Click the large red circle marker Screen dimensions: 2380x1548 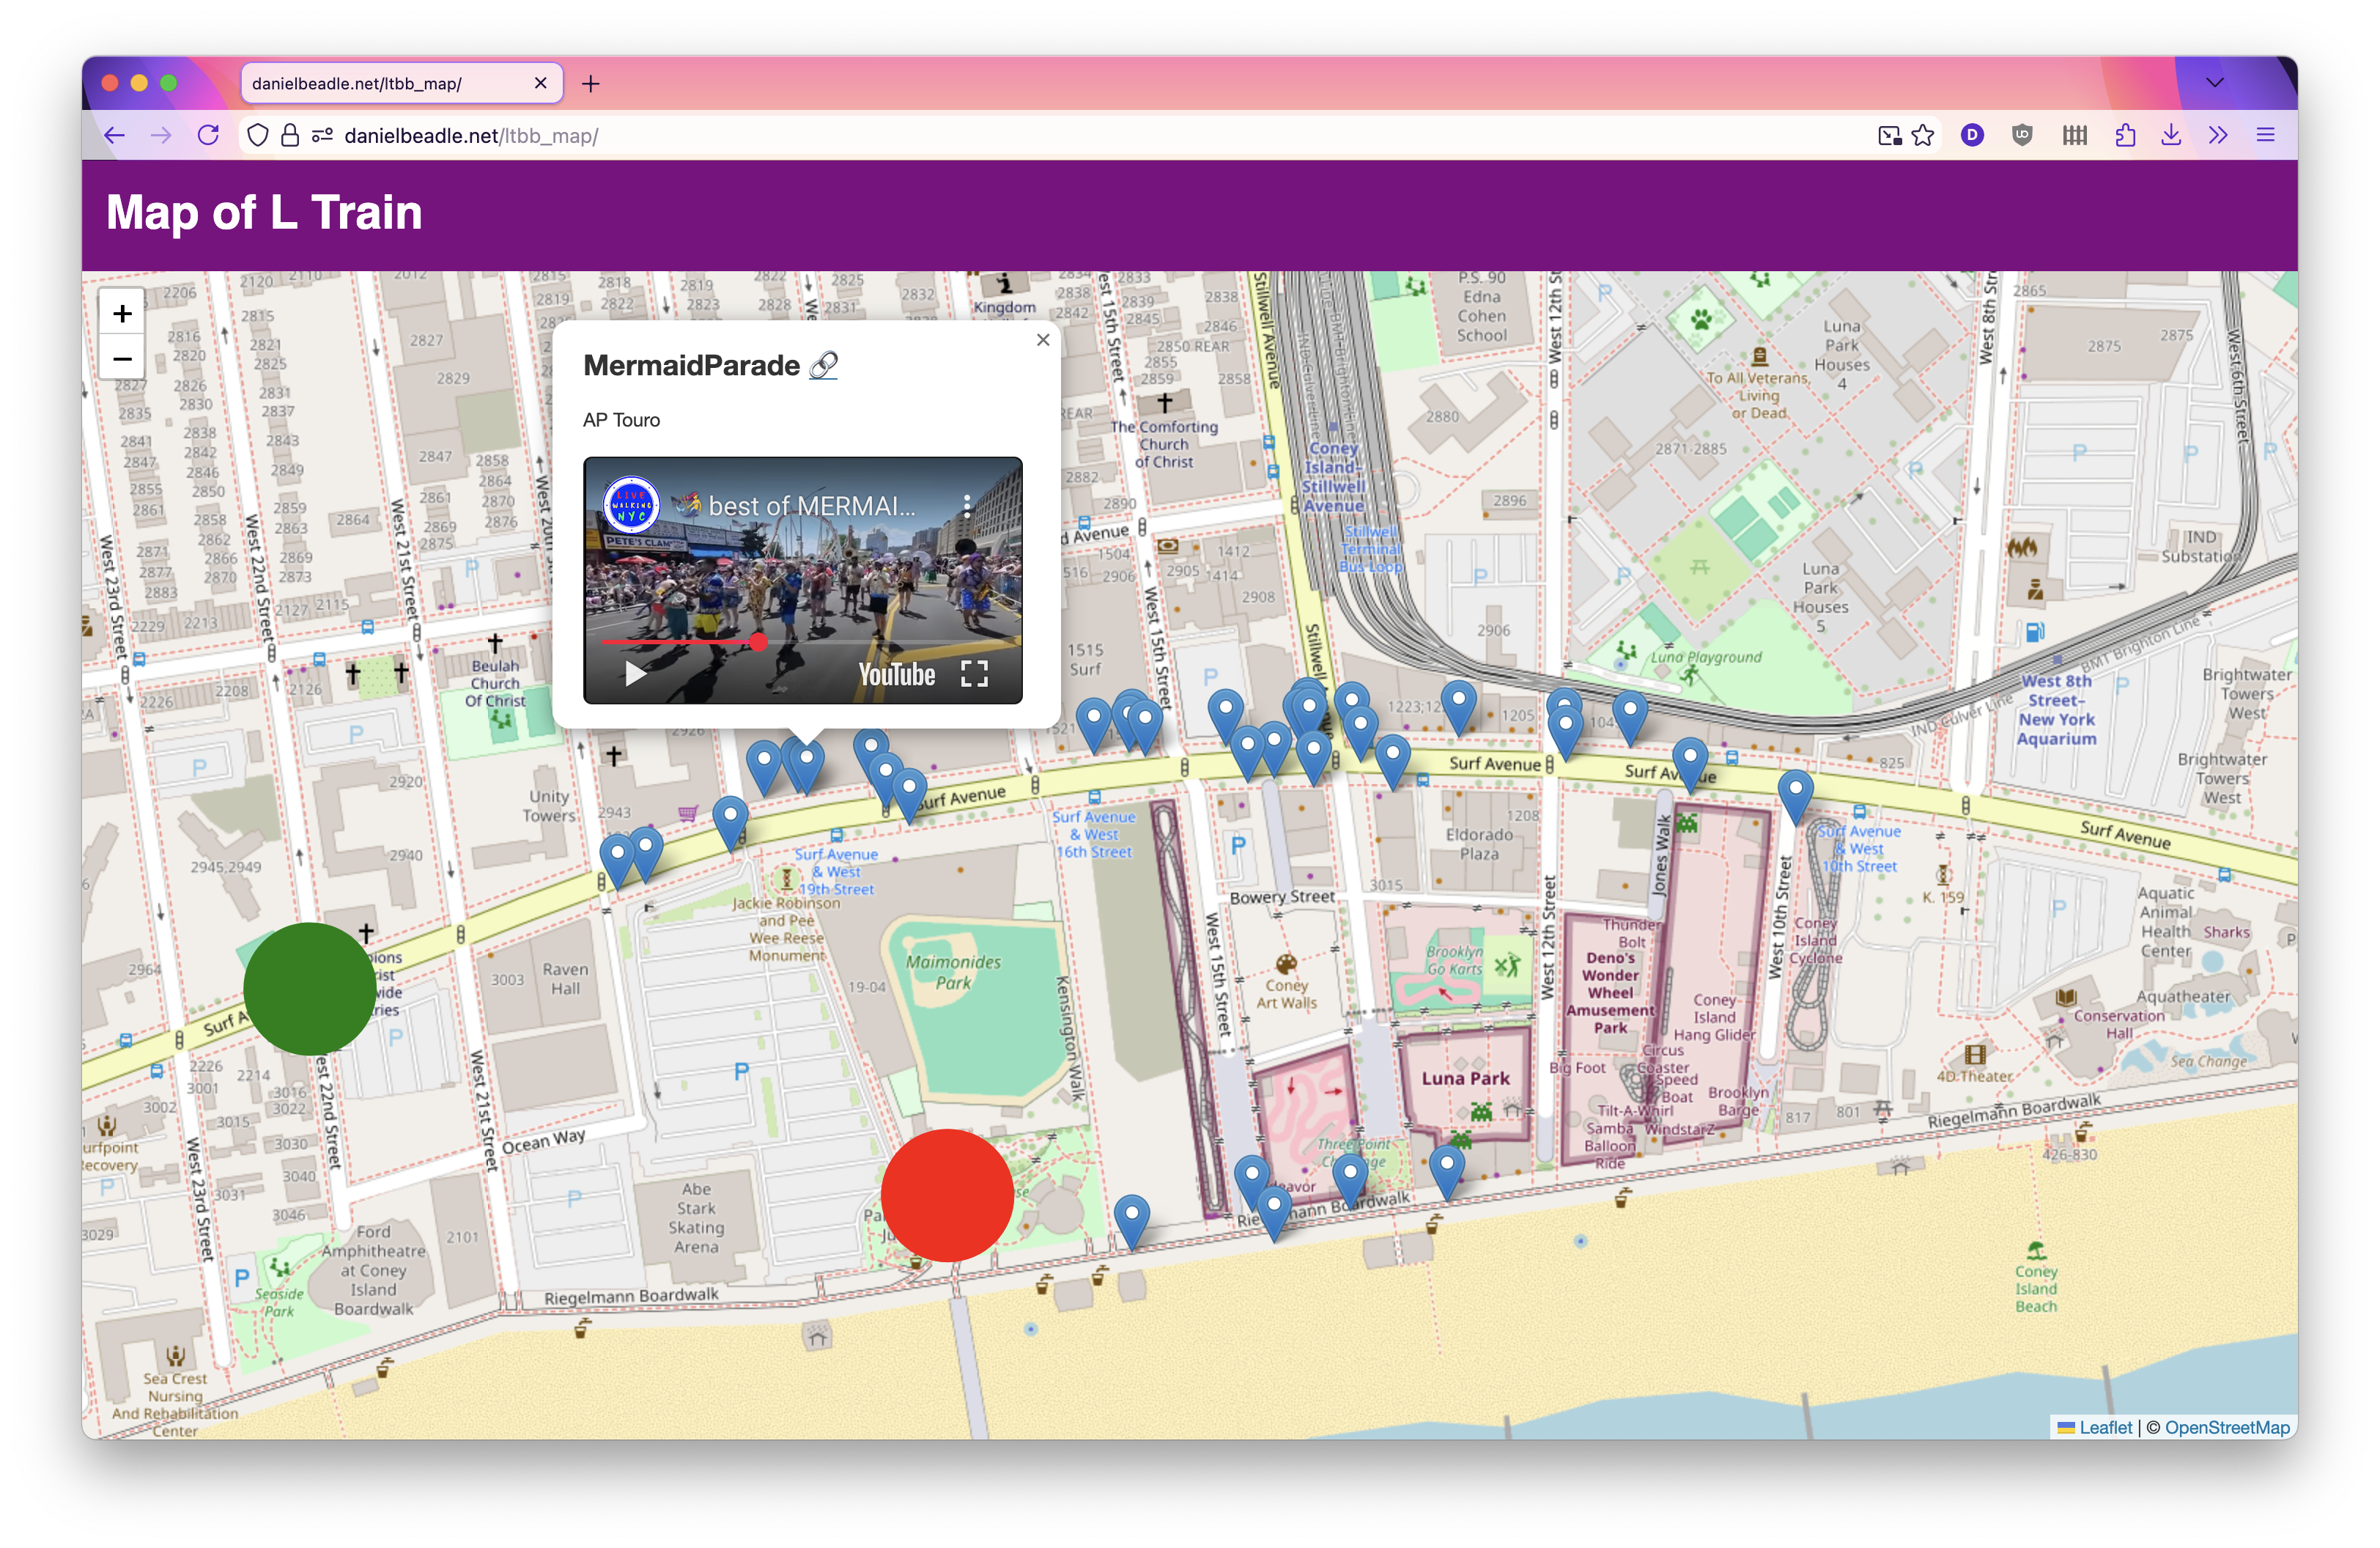(947, 1196)
